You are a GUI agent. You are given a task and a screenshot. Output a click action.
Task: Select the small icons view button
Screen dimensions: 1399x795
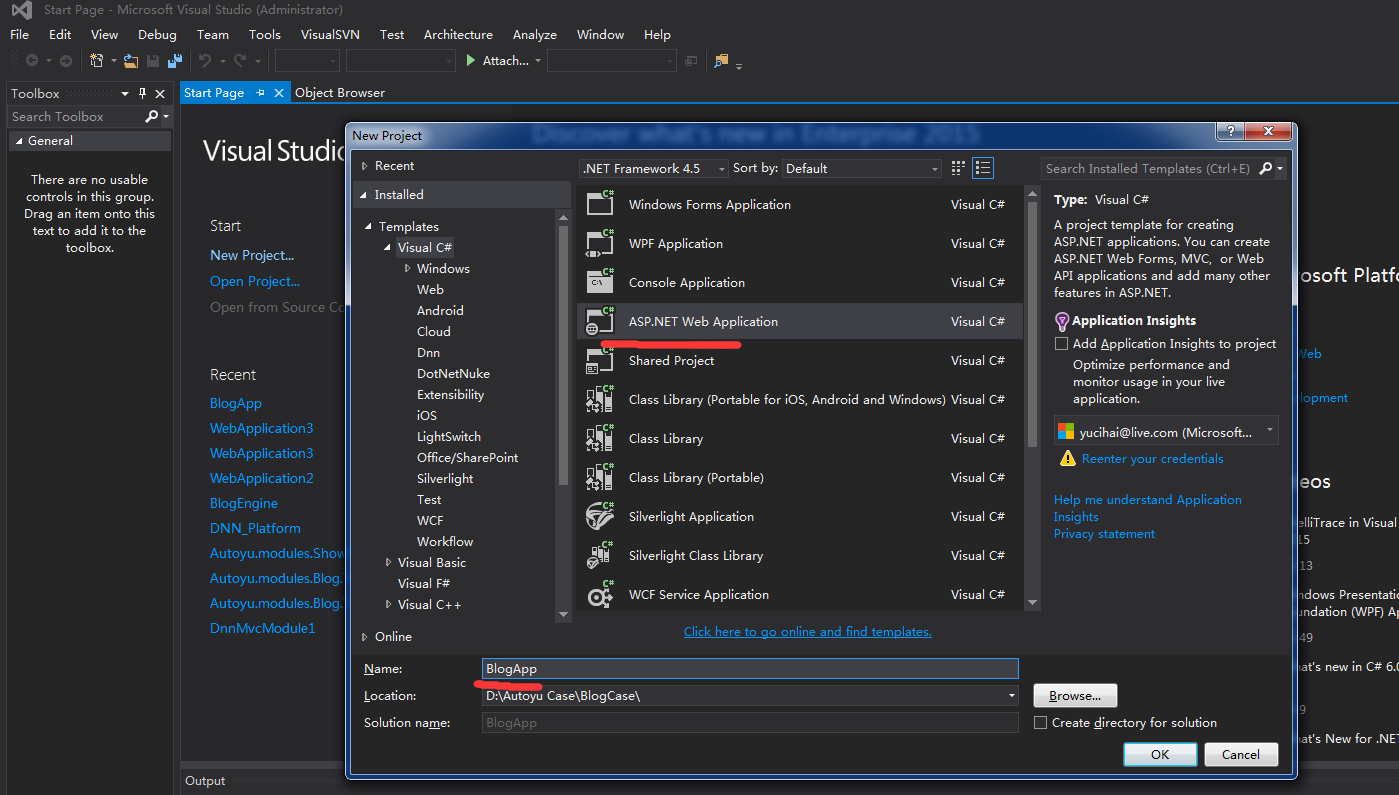pyautogui.click(x=958, y=168)
